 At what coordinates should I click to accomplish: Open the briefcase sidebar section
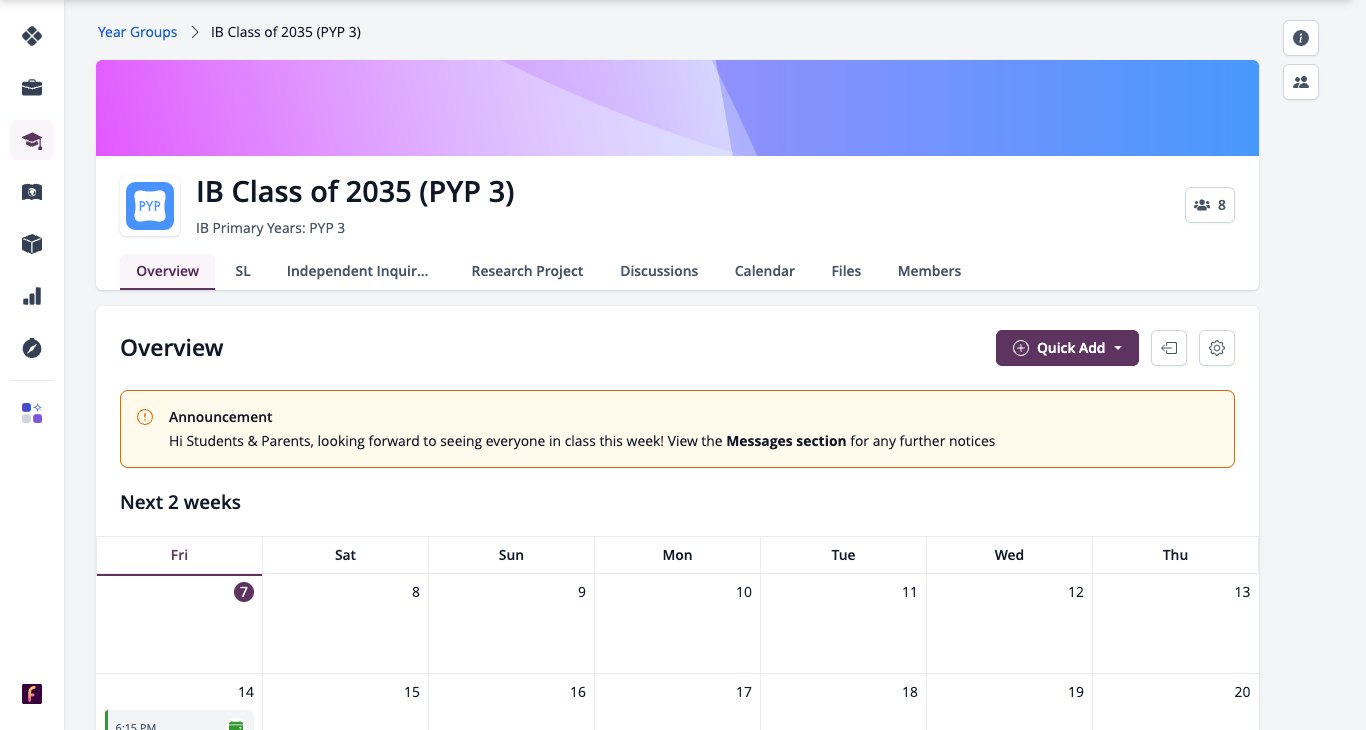tap(32, 88)
